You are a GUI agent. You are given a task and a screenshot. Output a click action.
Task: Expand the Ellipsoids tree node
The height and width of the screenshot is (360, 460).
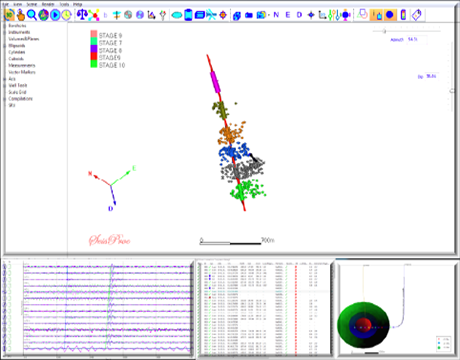coord(4,46)
